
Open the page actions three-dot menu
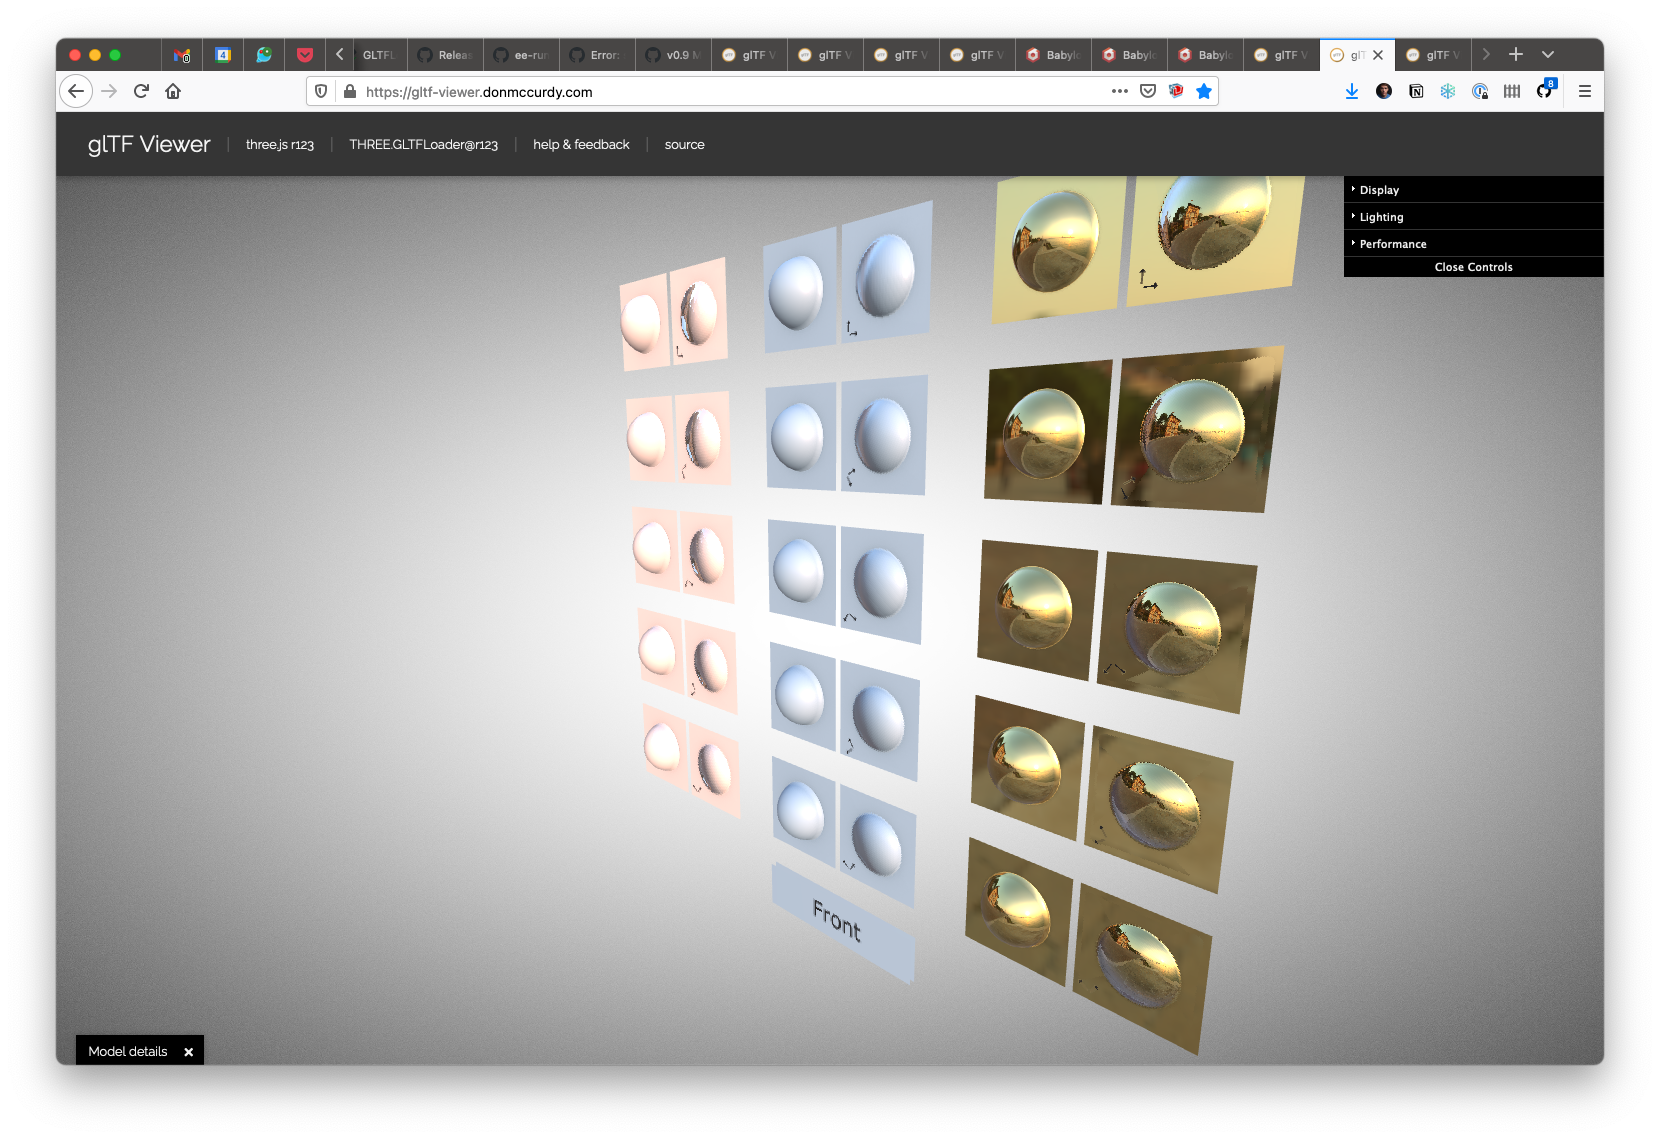point(1120,91)
